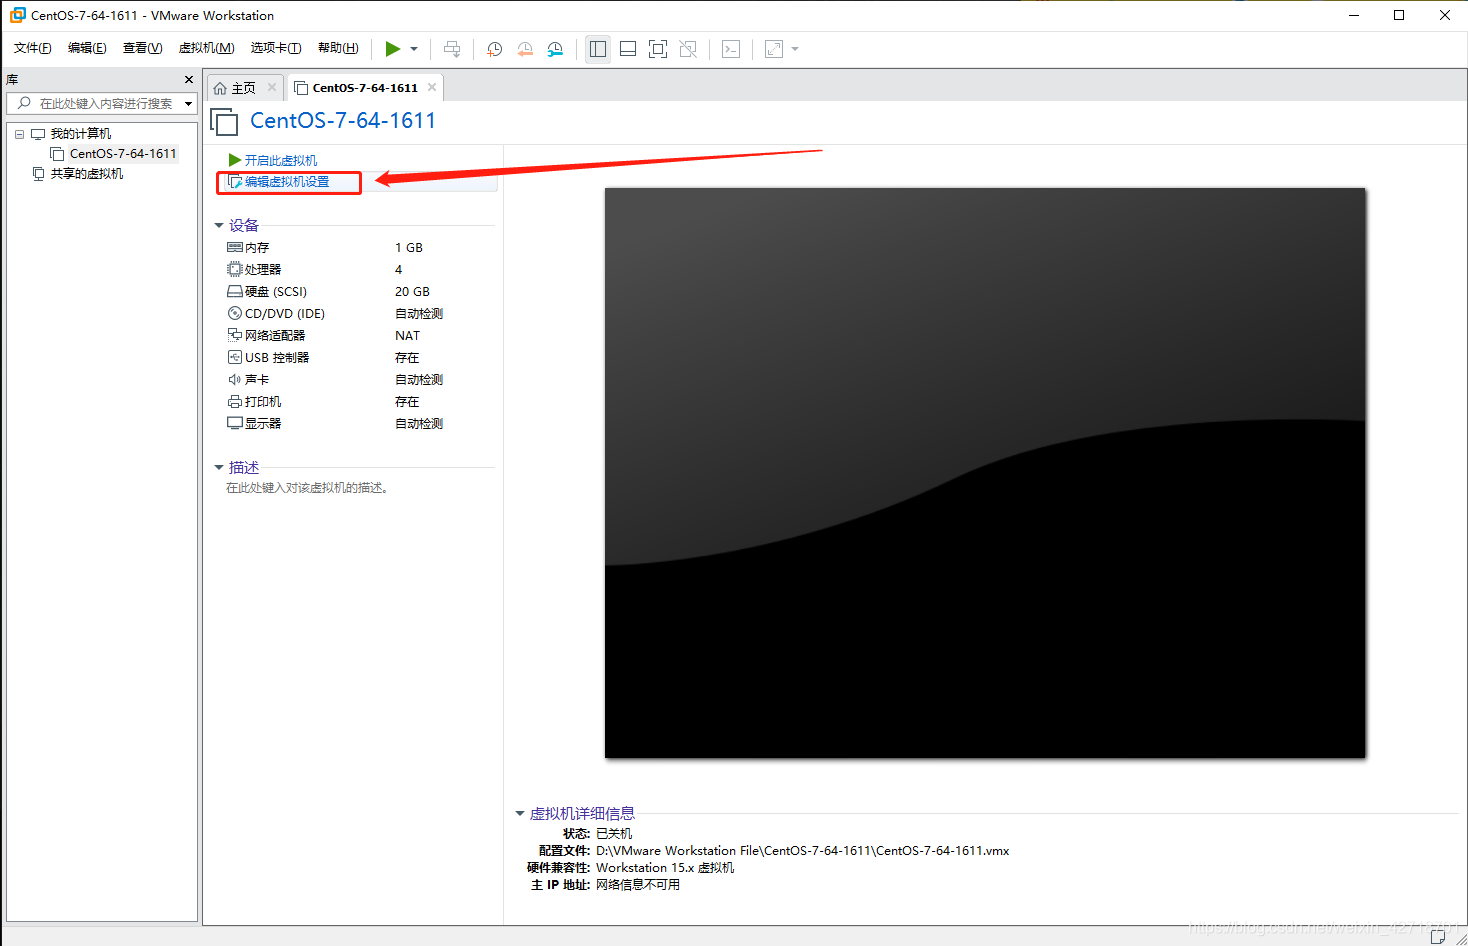Click the NAT network value

407,336
